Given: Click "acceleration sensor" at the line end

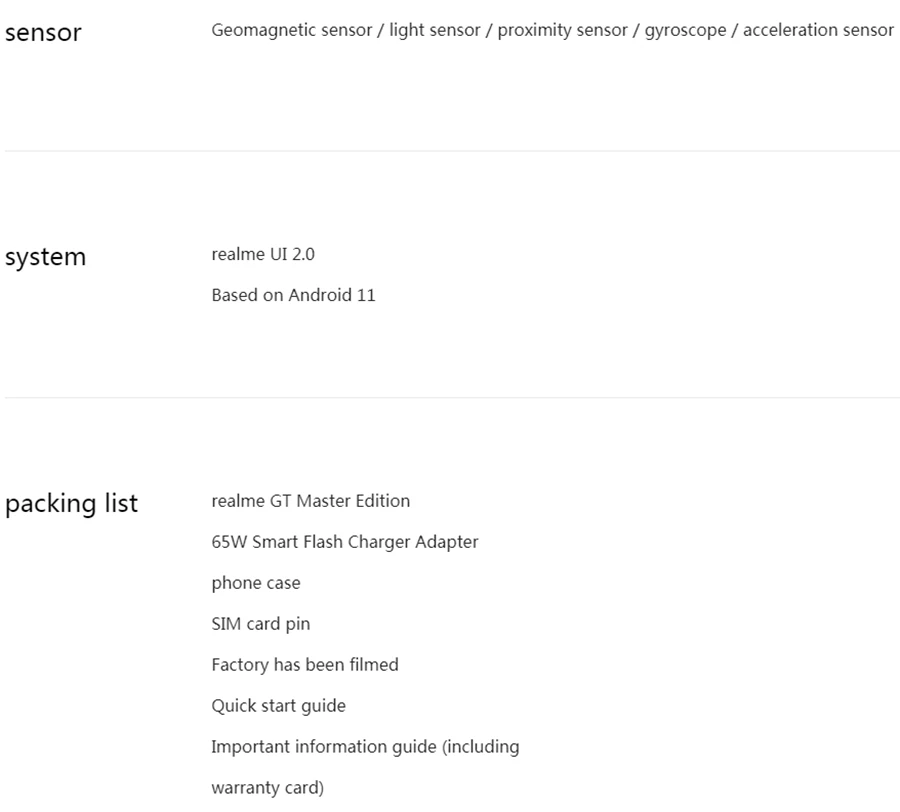Looking at the screenshot, I should coord(818,30).
